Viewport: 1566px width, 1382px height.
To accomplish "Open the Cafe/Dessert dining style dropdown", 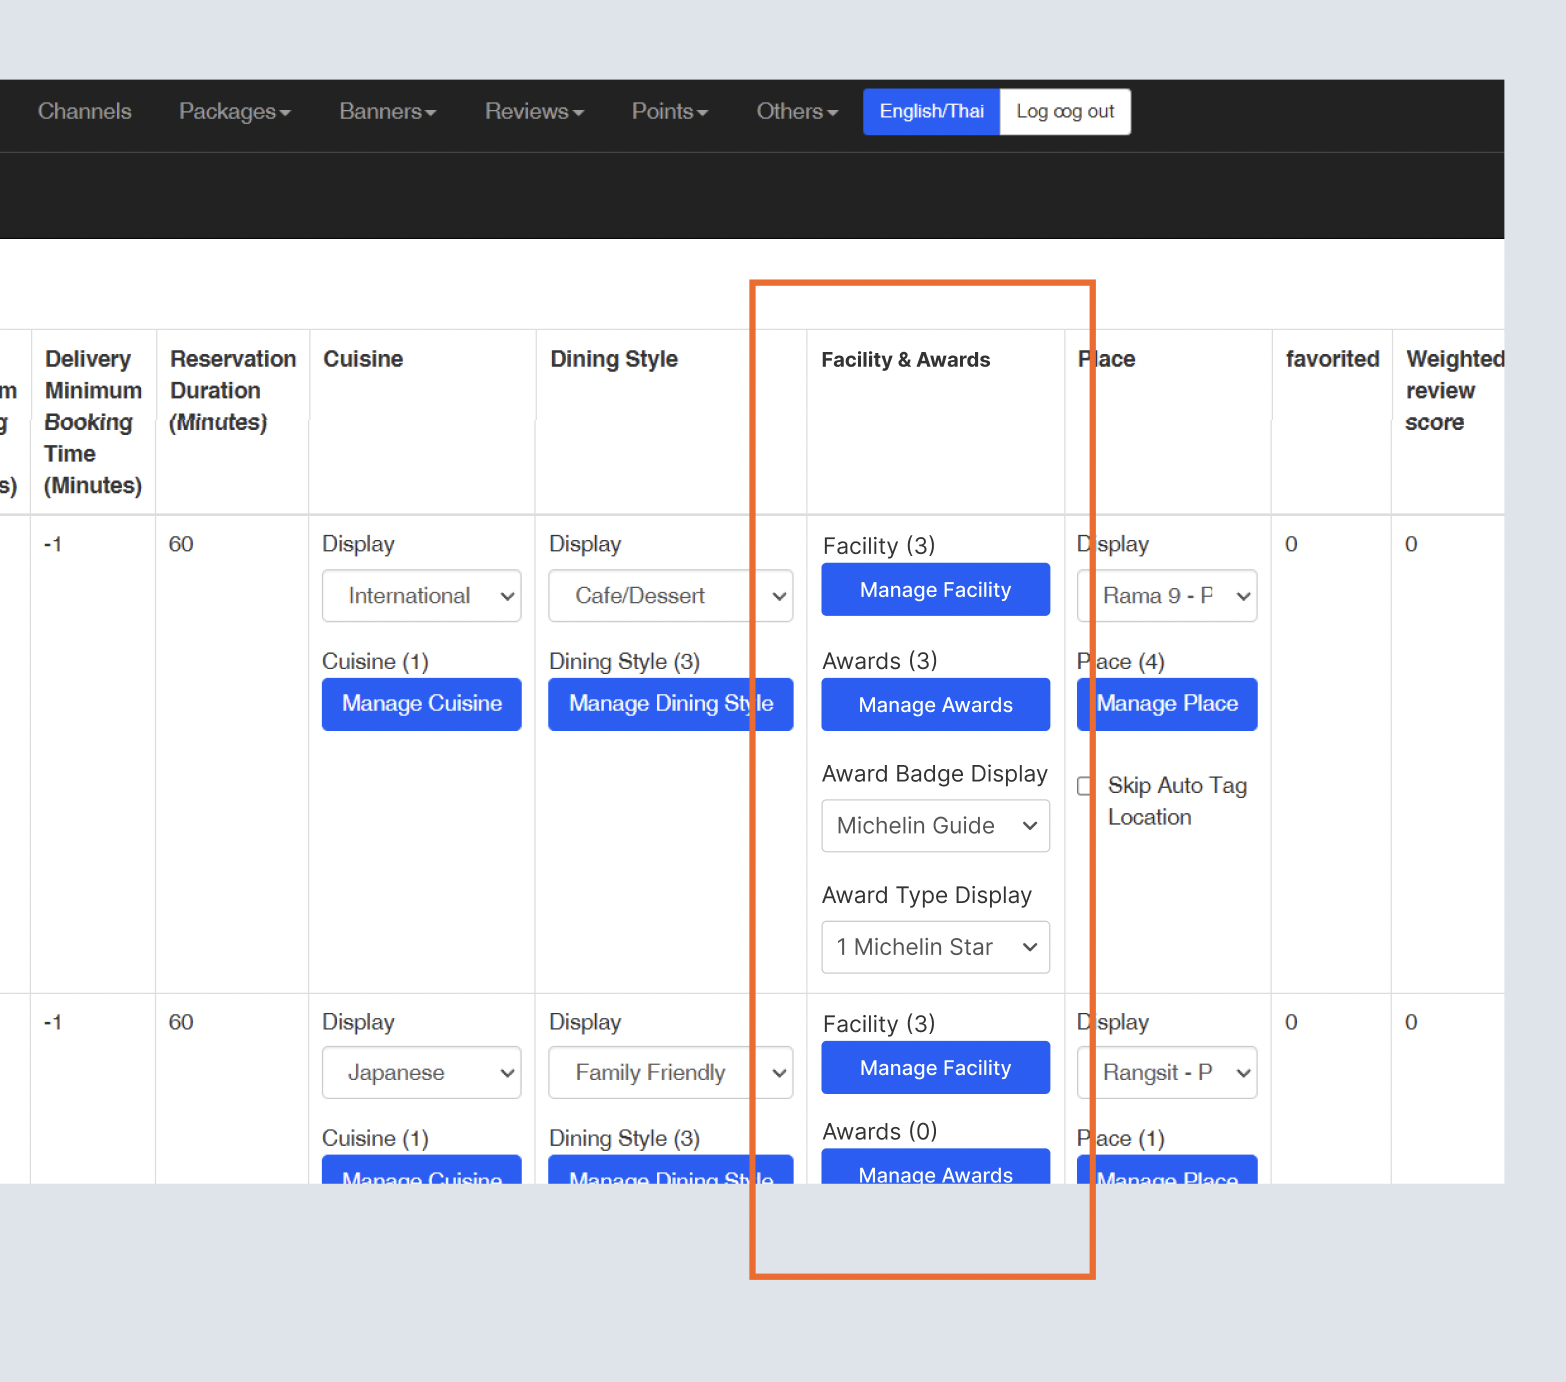I will tap(670, 596).
